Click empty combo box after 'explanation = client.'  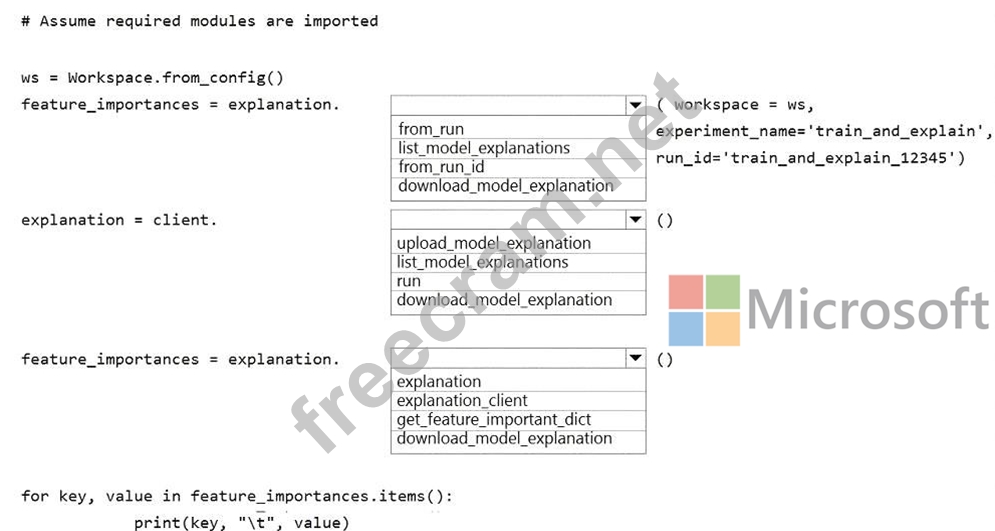point(507,220)
